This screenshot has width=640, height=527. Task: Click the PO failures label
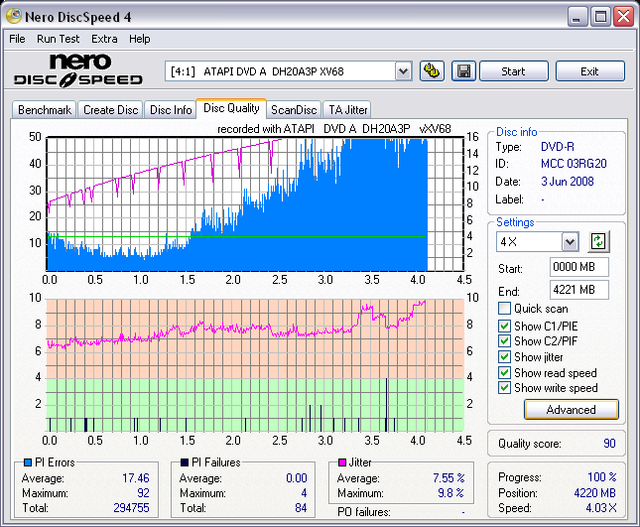364,511
